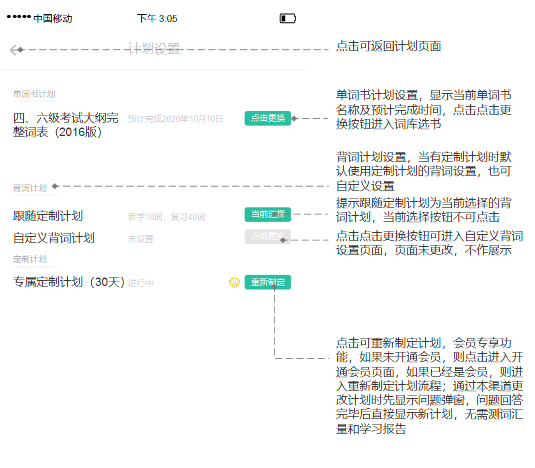The image size is (535, 468).
Task: Select the 跟随定制计划 row
Action: (48, 216)
